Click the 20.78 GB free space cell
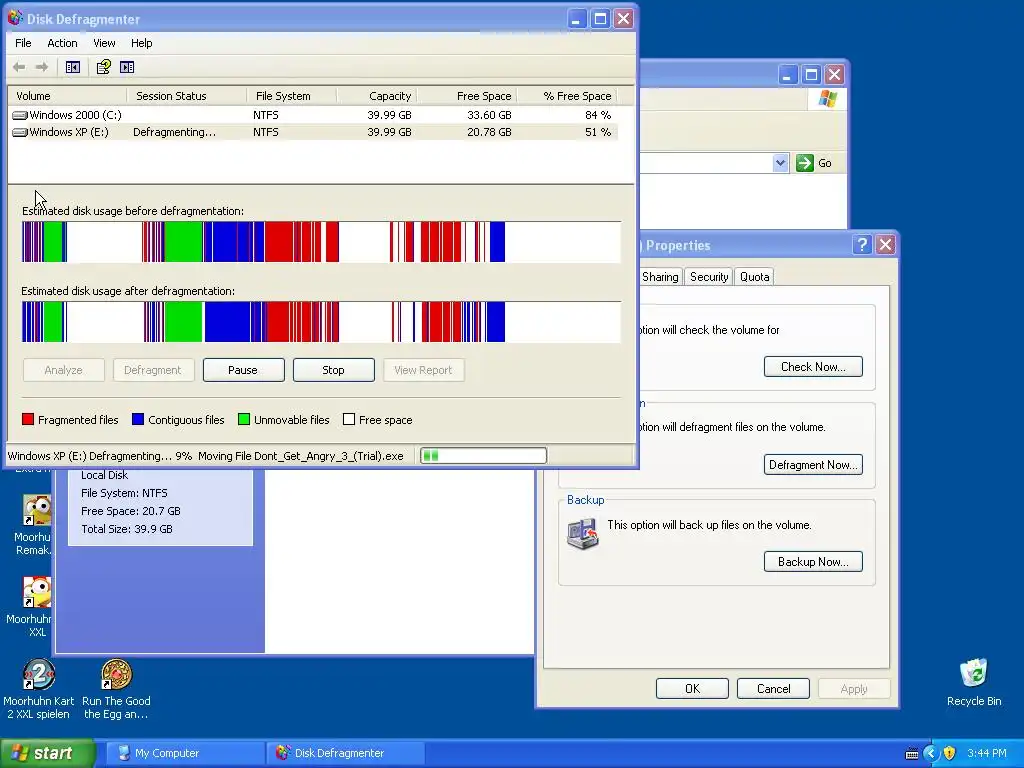 pyautogui.click(x=489, y=132)
